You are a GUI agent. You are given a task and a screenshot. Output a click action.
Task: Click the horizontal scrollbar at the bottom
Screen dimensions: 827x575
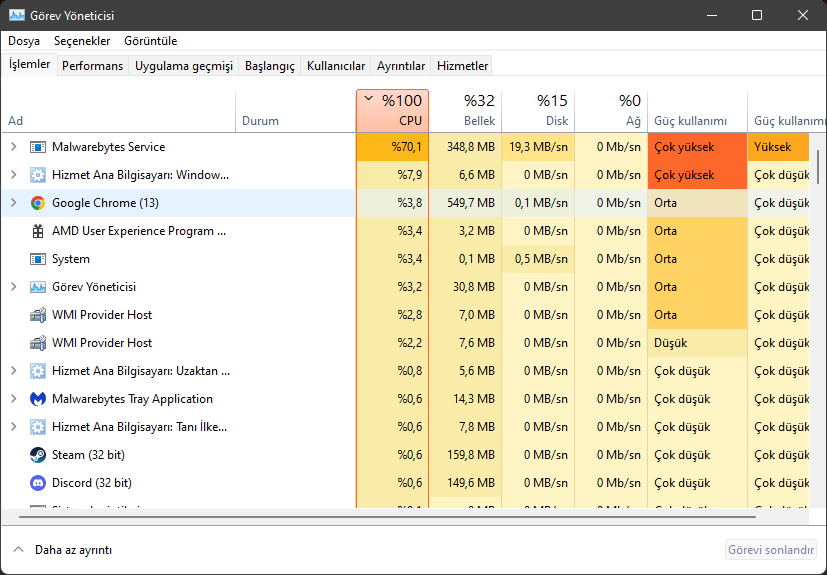pyautogui.click(x=387, y=517)
